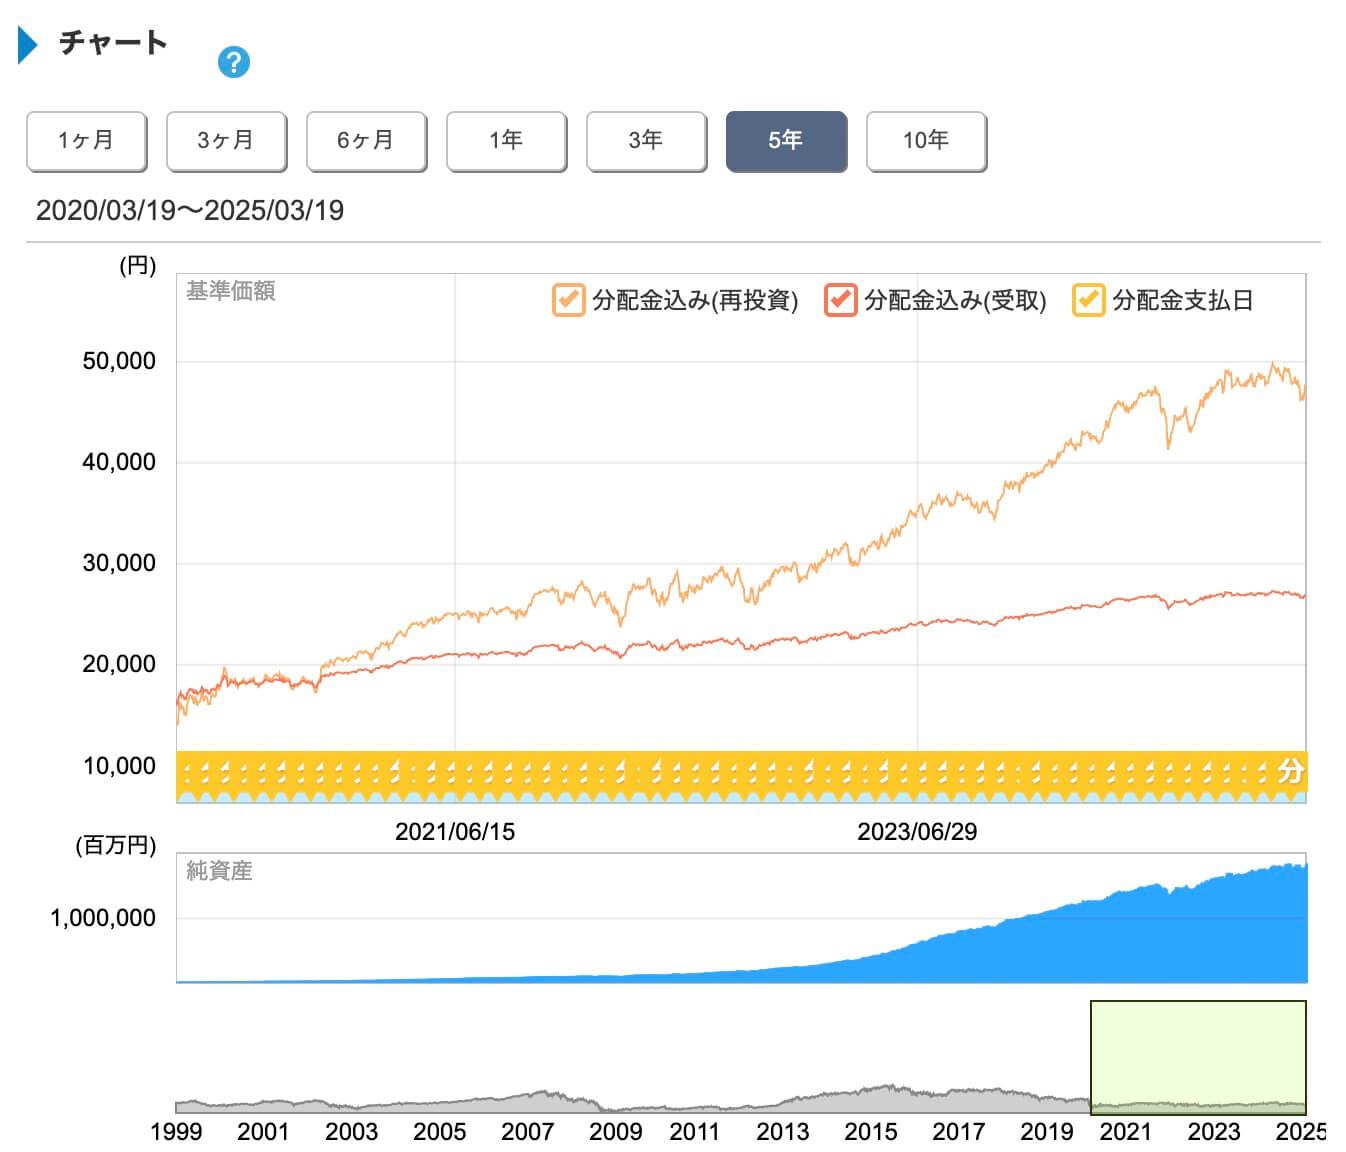Select the 1ヶ月 period button

(86, 141)
